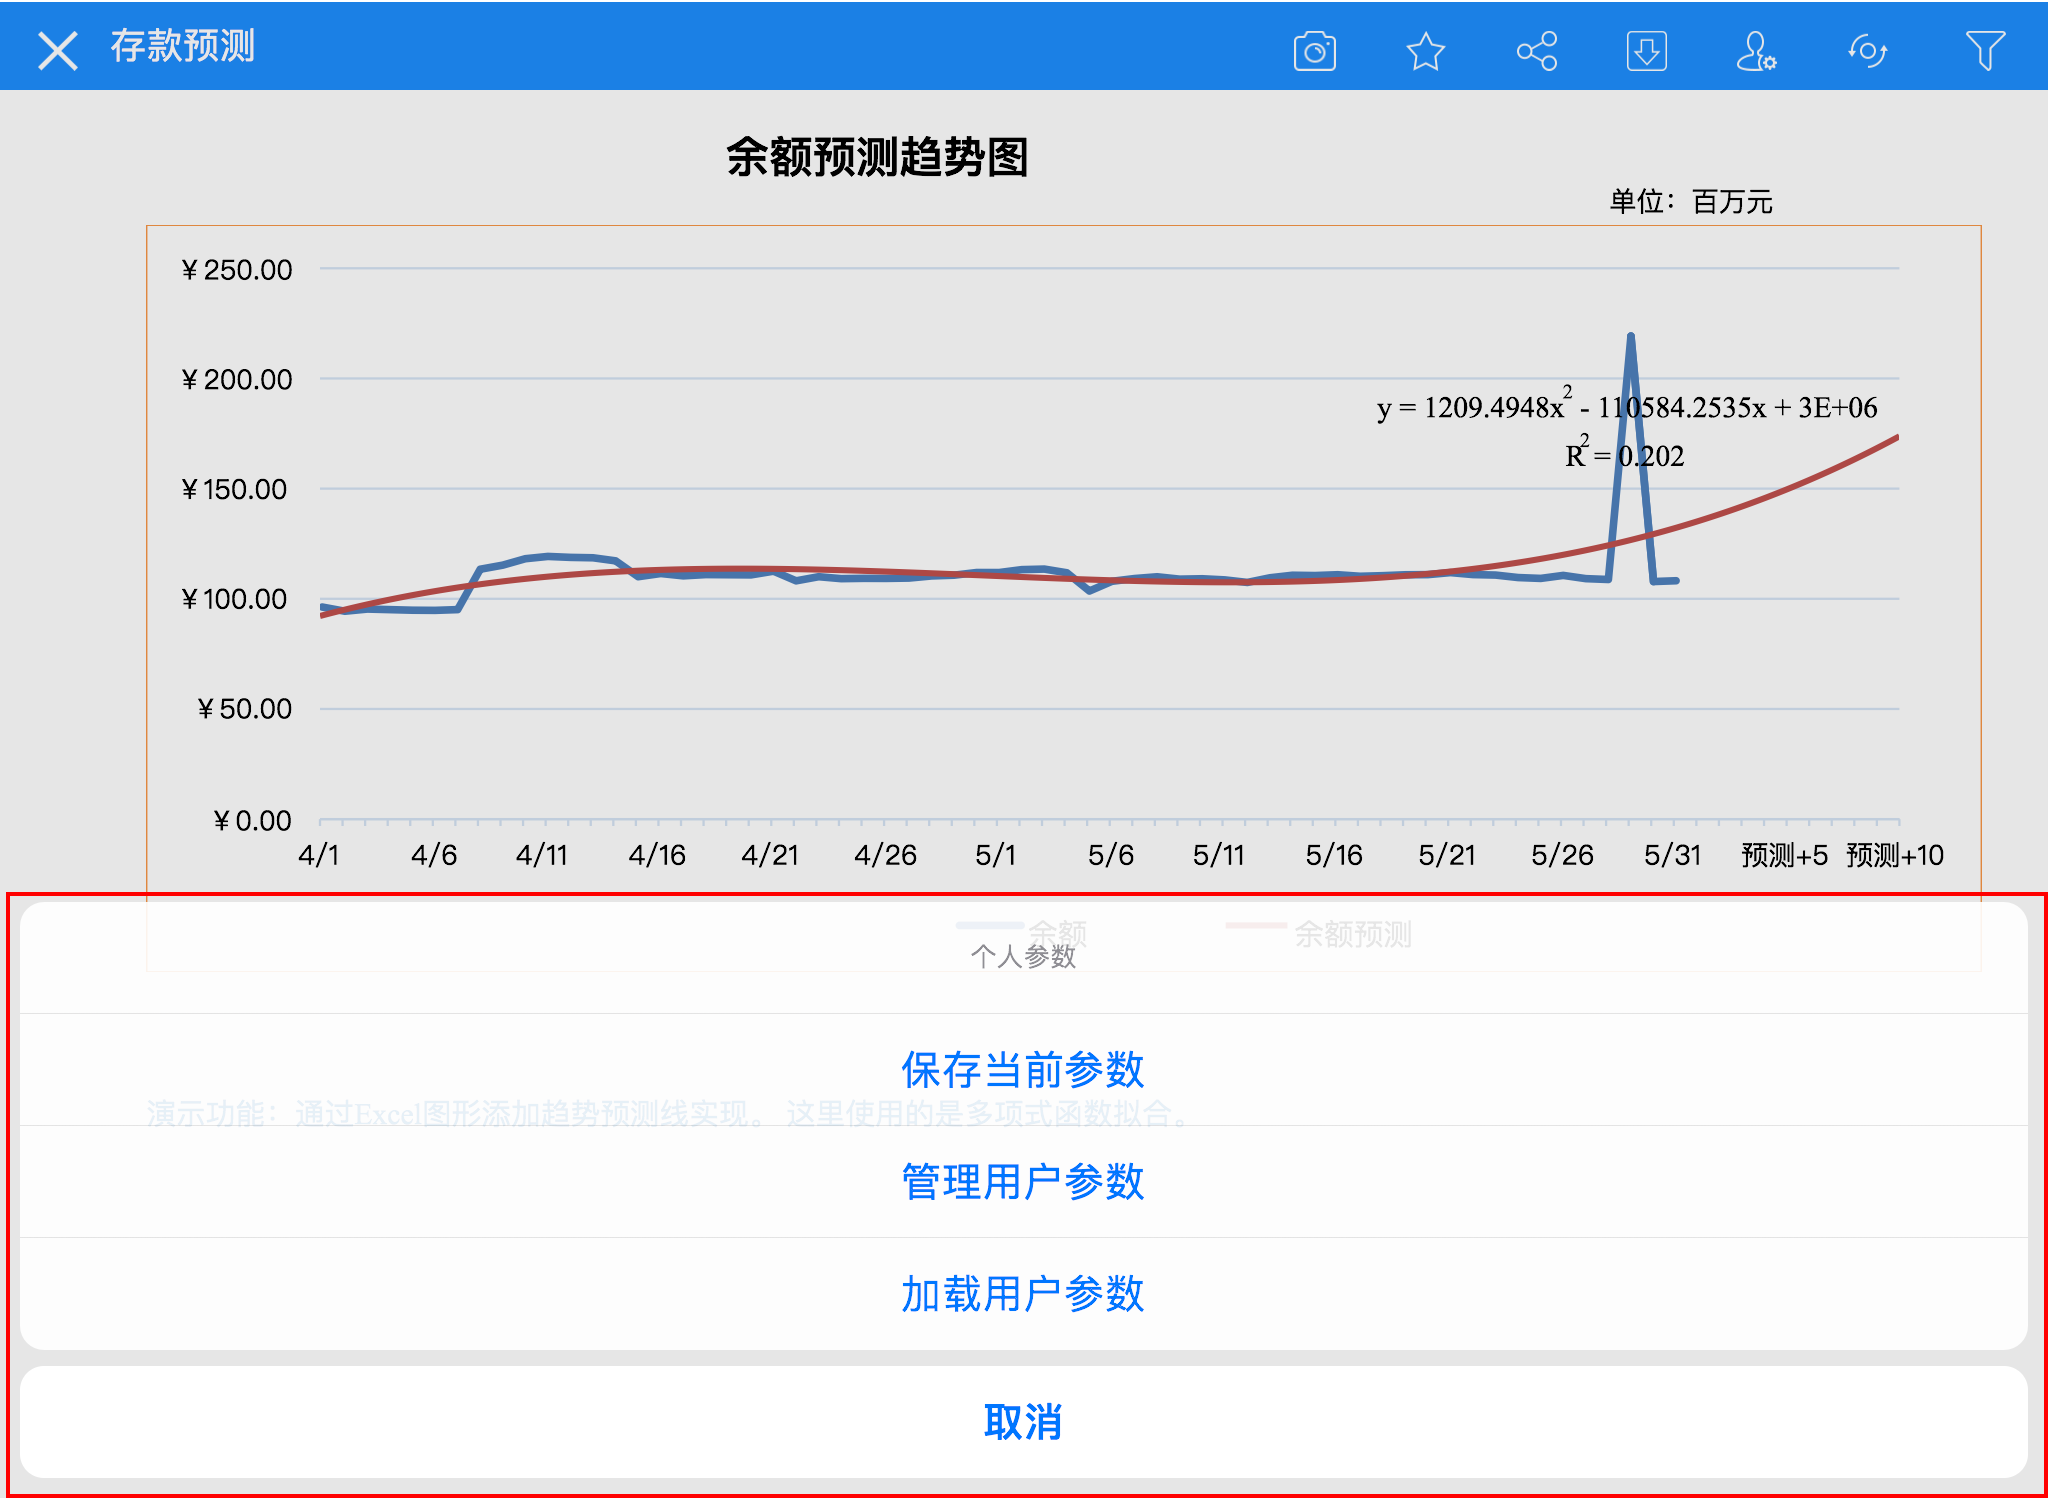The image size is (2048, 1498).
Task: Click the ¥50.00 axis label
Action: 245,710
